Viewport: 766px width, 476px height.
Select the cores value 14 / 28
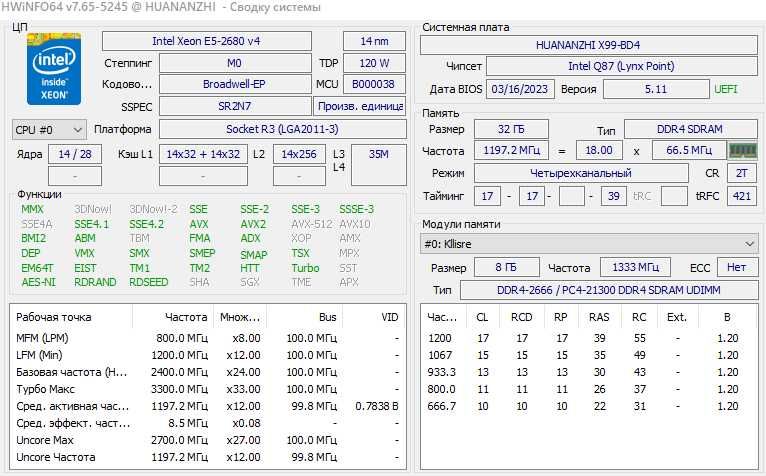point(75,154)
